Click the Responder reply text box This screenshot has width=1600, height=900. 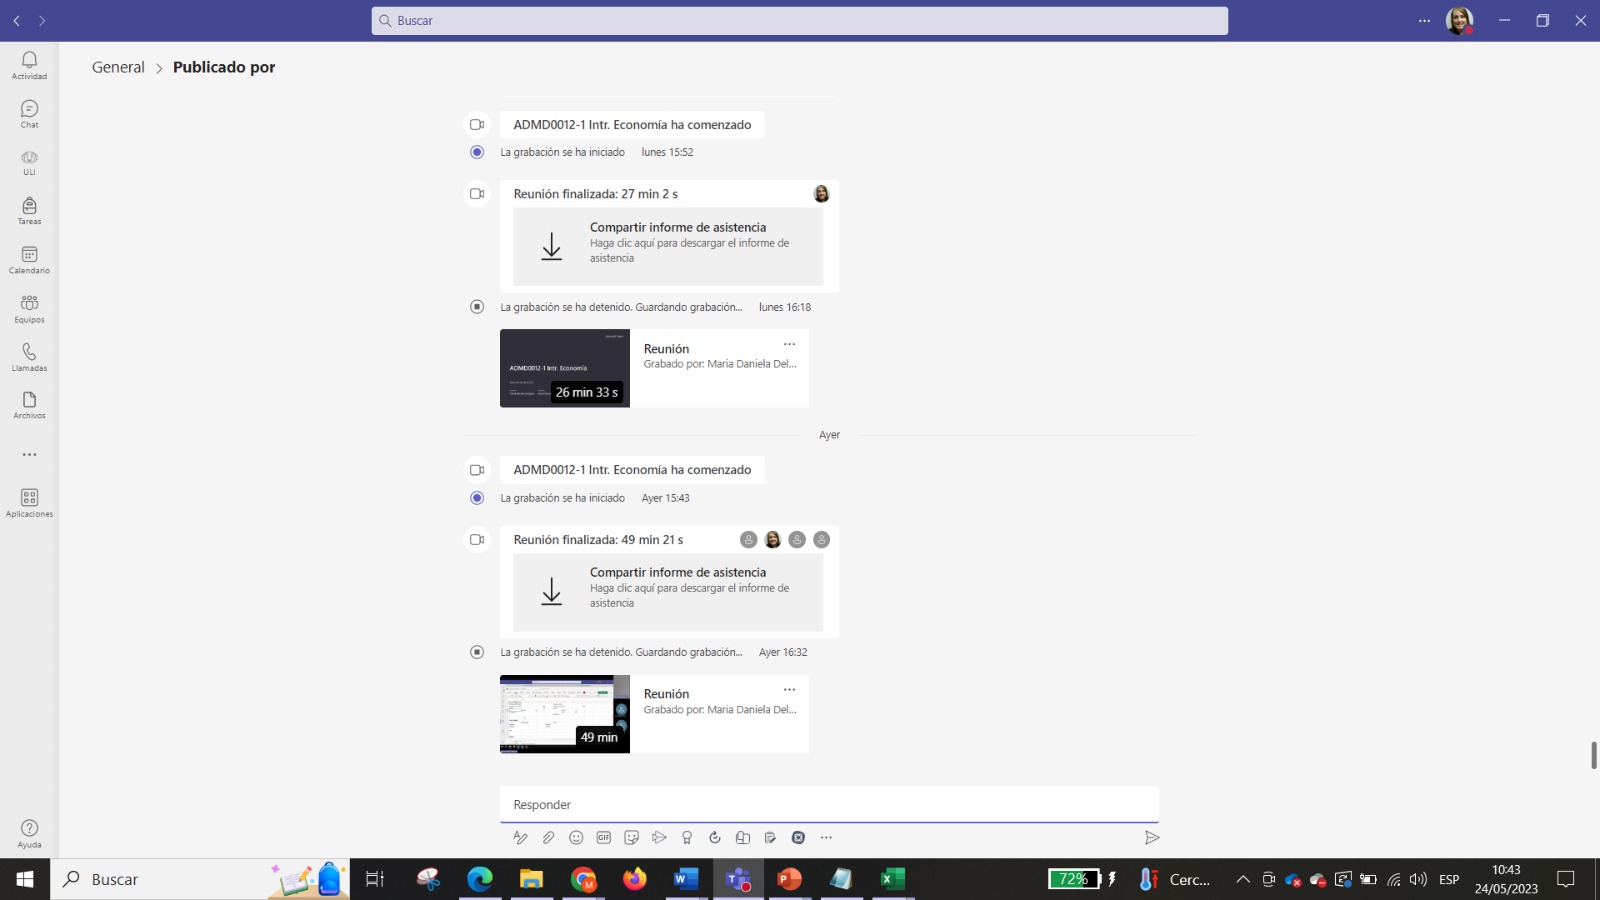[x=828, y=805]
